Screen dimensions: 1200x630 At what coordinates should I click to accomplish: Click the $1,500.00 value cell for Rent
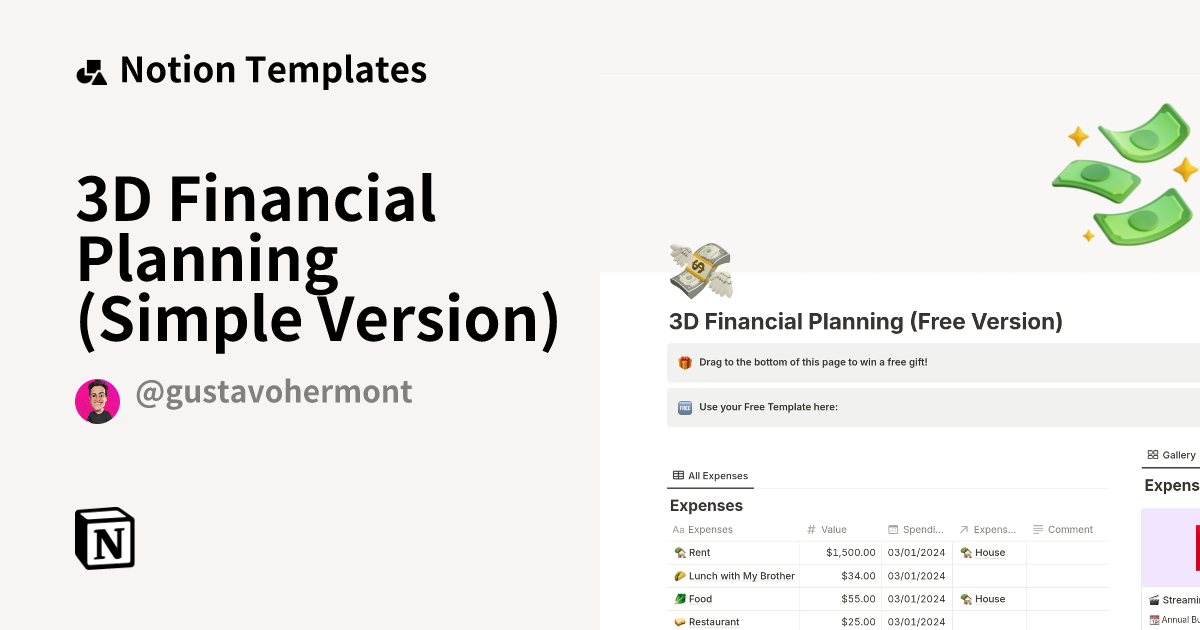850,552
